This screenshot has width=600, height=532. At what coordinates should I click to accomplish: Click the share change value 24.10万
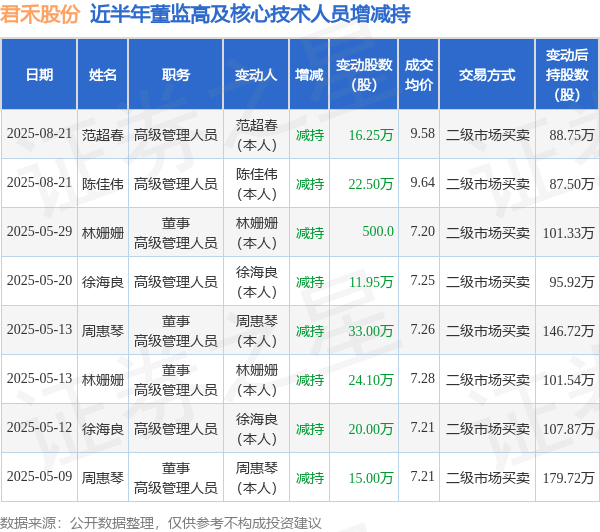371,380
